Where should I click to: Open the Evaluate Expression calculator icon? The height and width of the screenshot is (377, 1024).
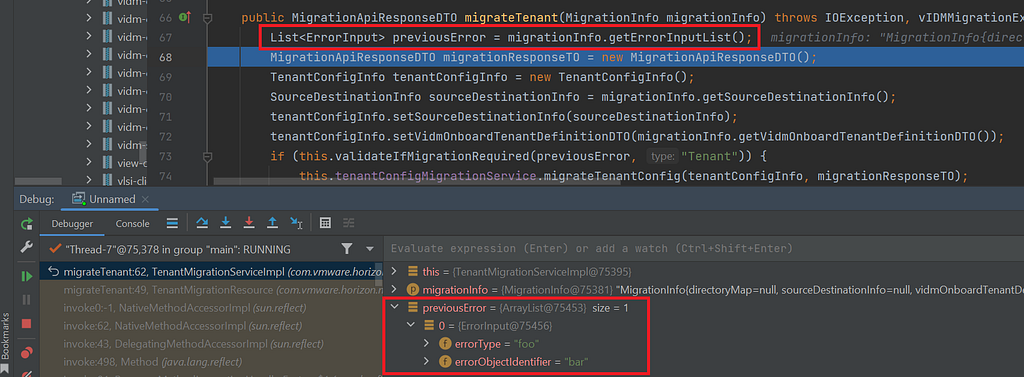tap(325, 223)
